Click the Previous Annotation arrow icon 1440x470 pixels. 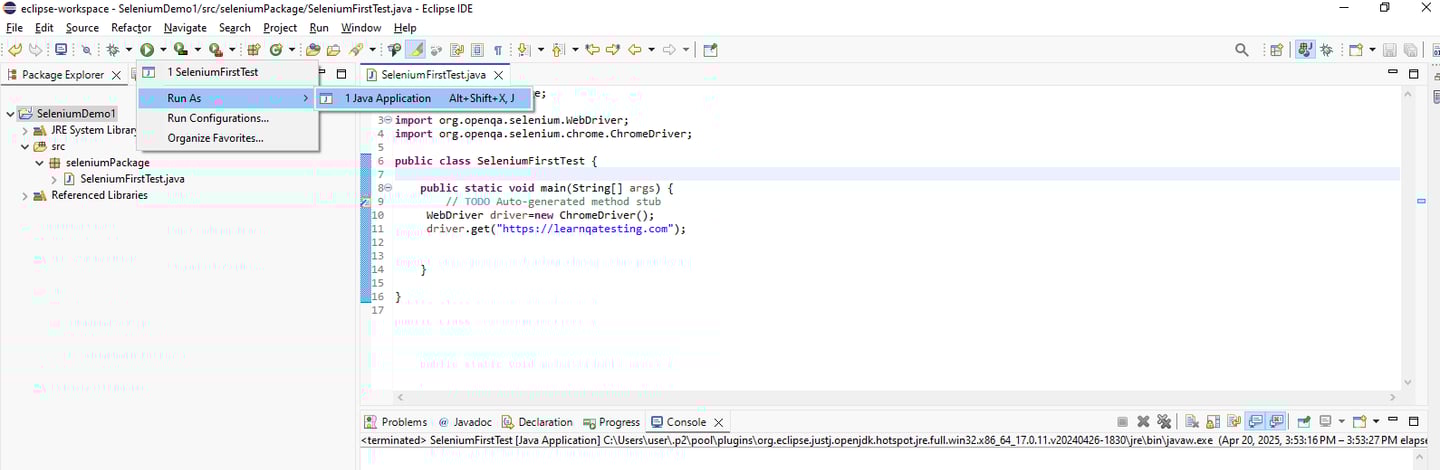click(557, 50)
